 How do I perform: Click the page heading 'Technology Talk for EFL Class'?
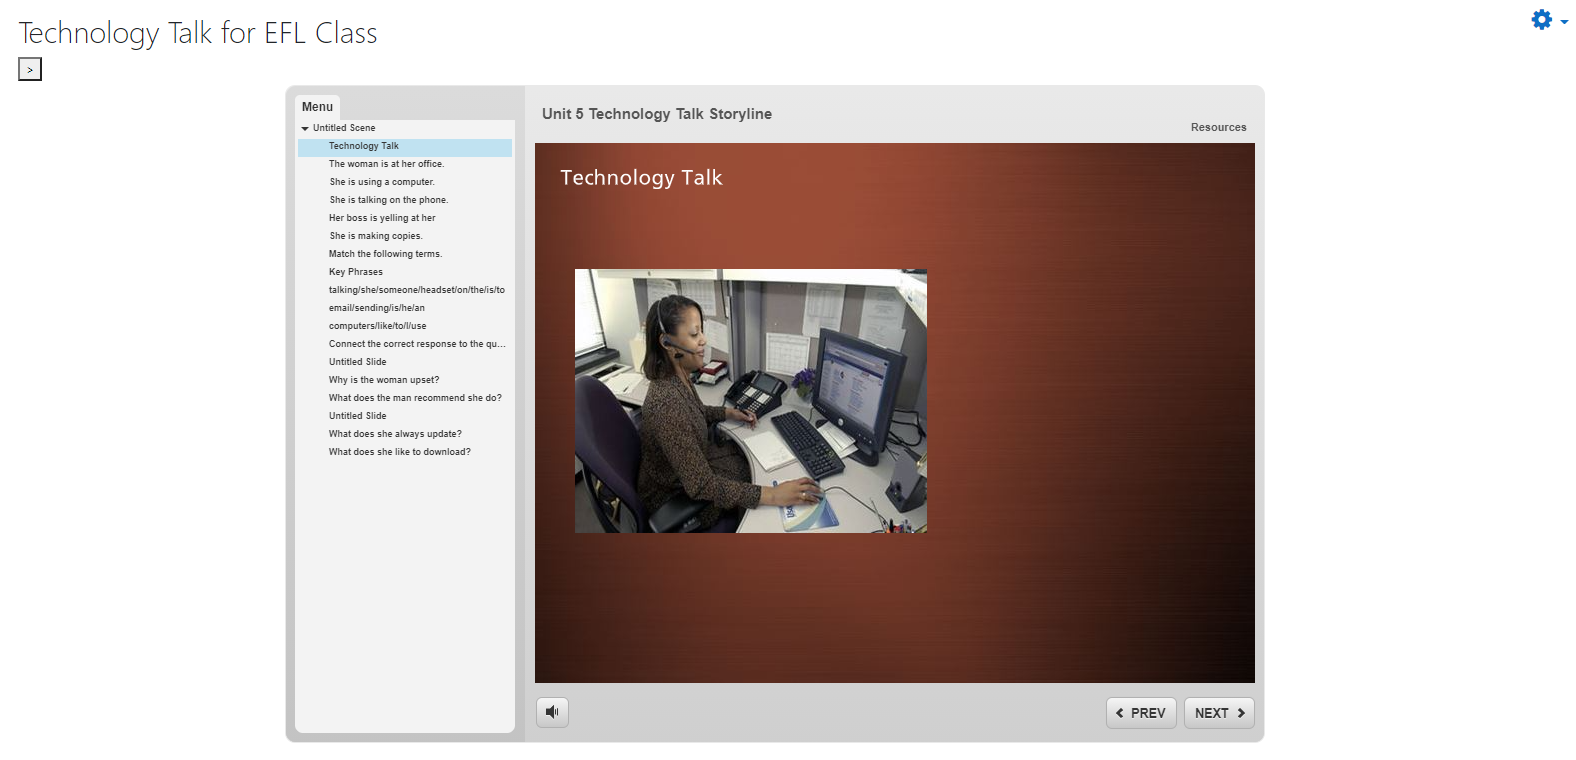(x=198, y=33)
